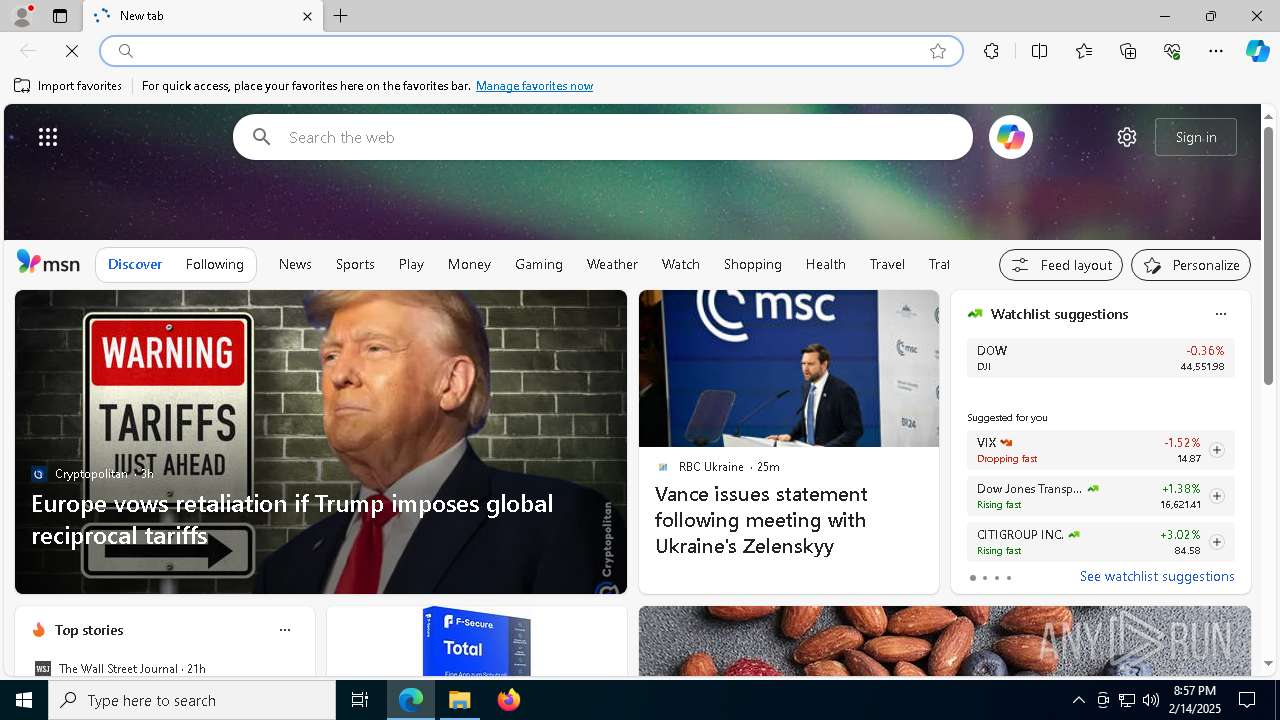
Task: Show hidden system tray icons
Action: (x=1078, y=700)
